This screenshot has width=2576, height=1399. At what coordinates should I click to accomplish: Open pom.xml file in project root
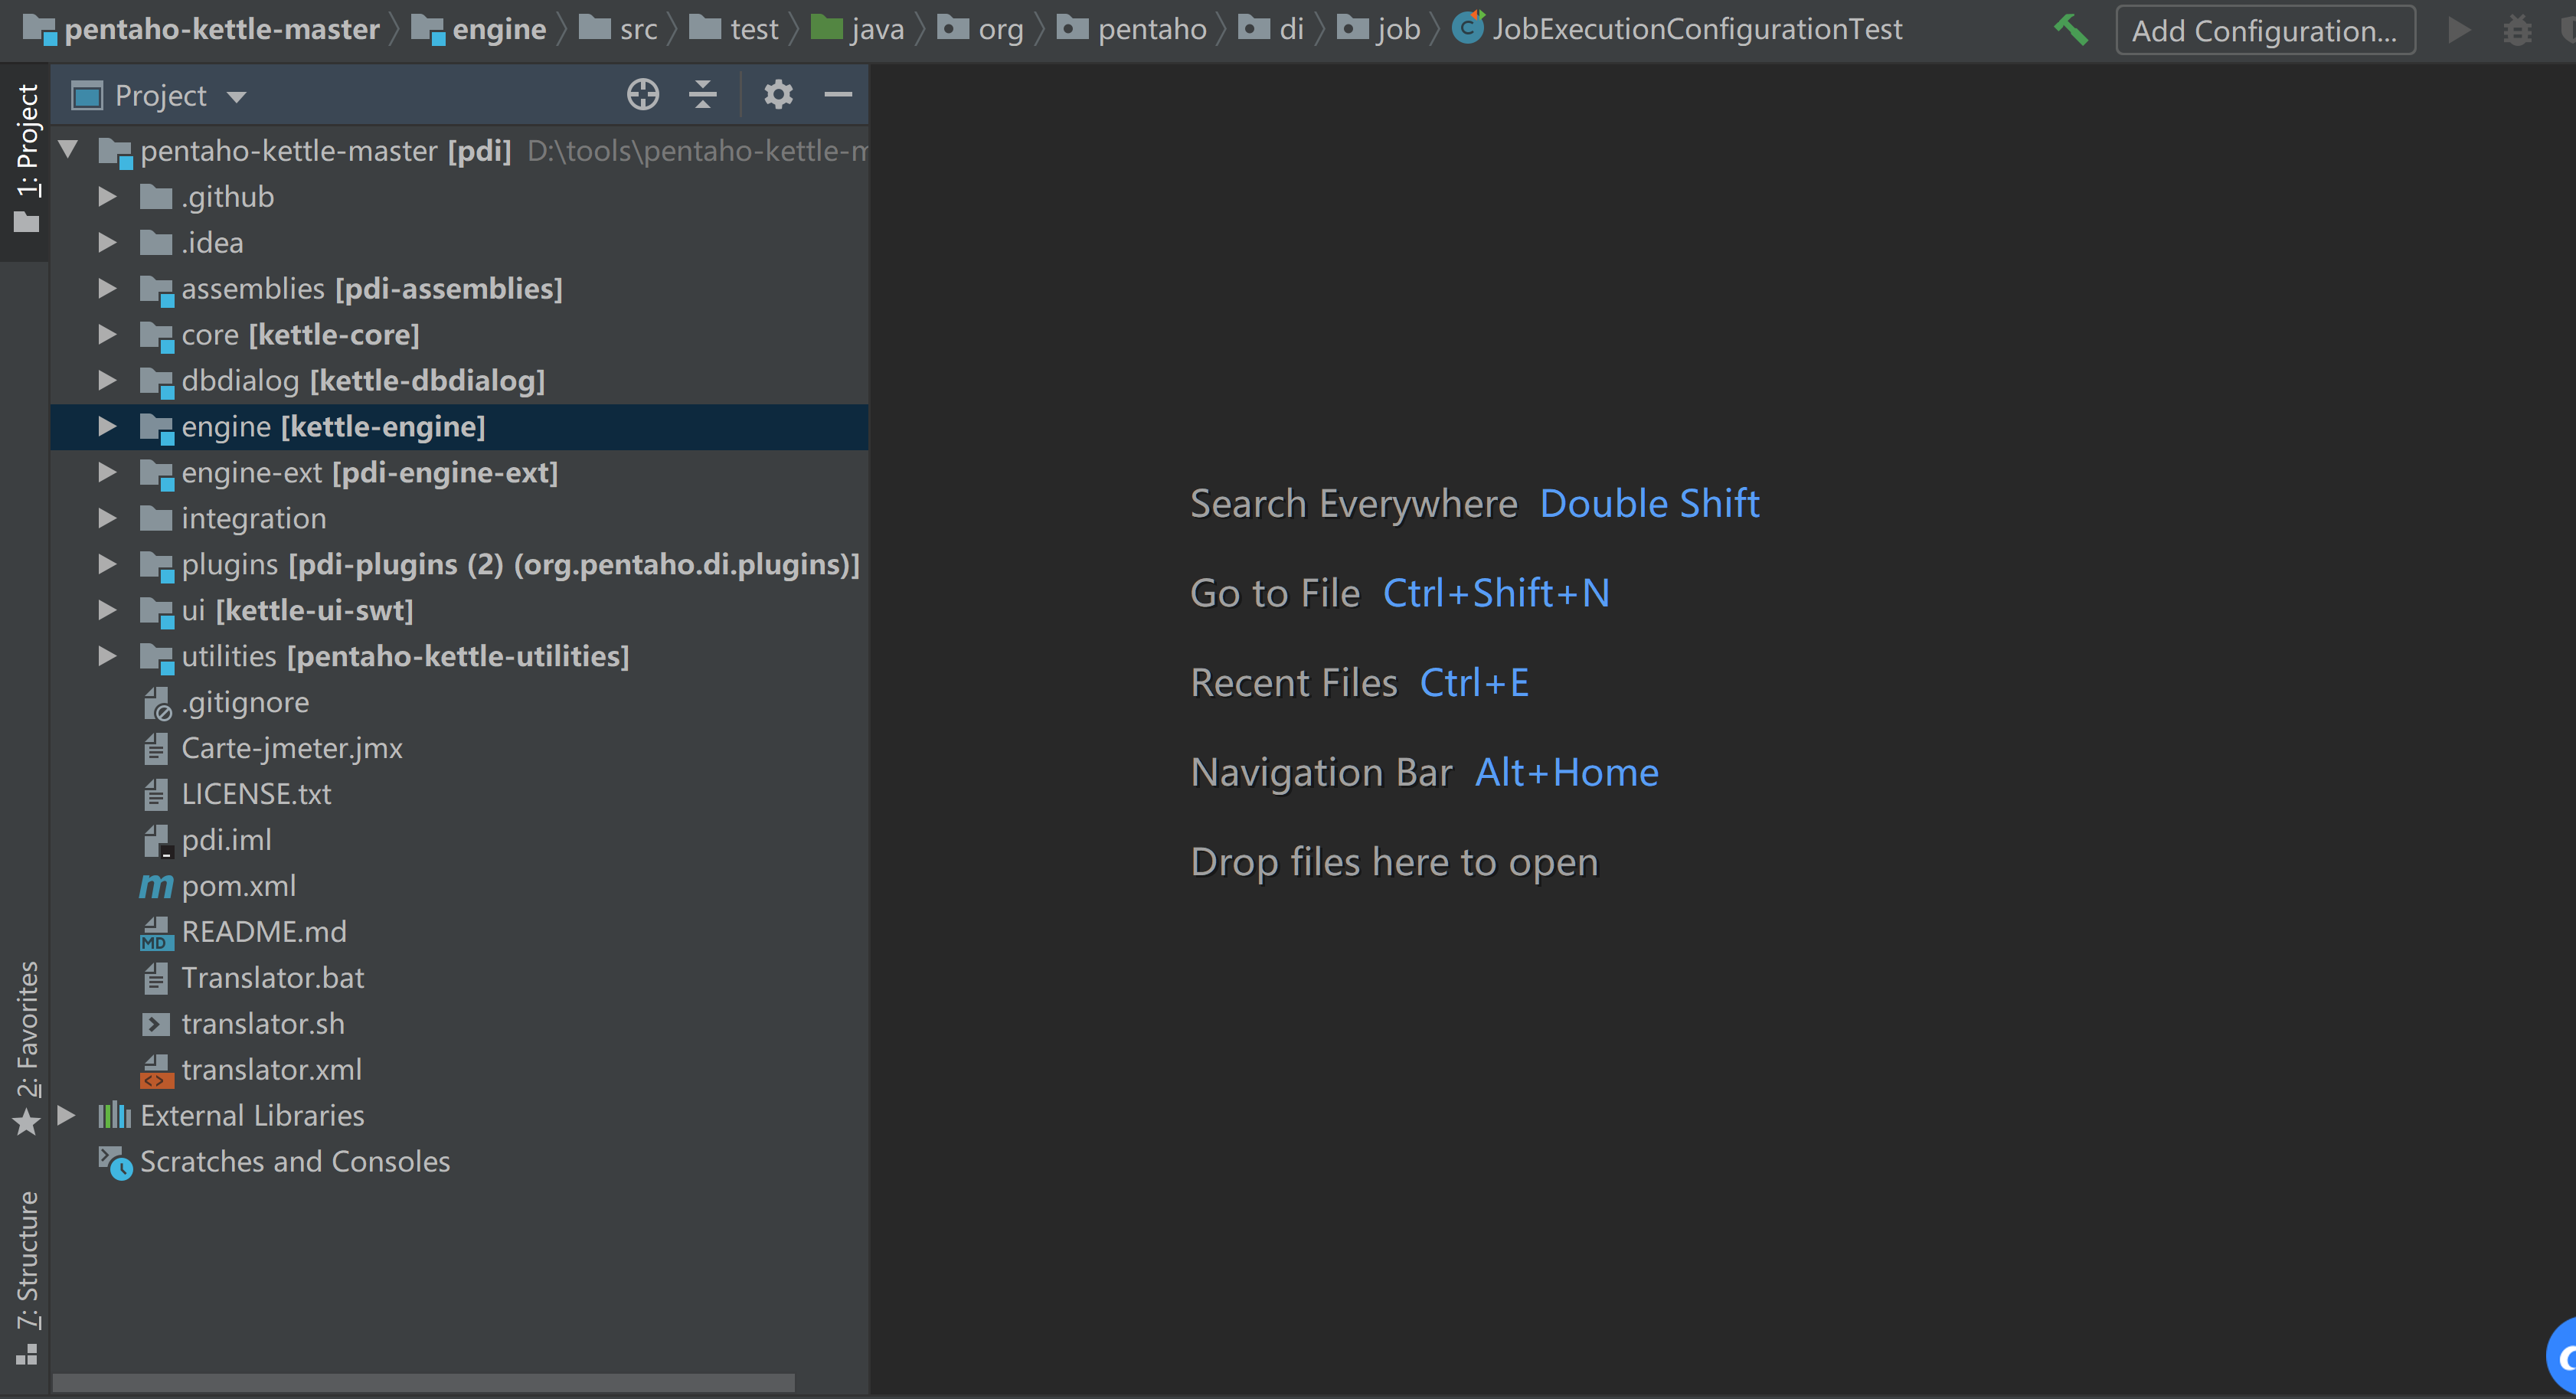click(237, 884)
